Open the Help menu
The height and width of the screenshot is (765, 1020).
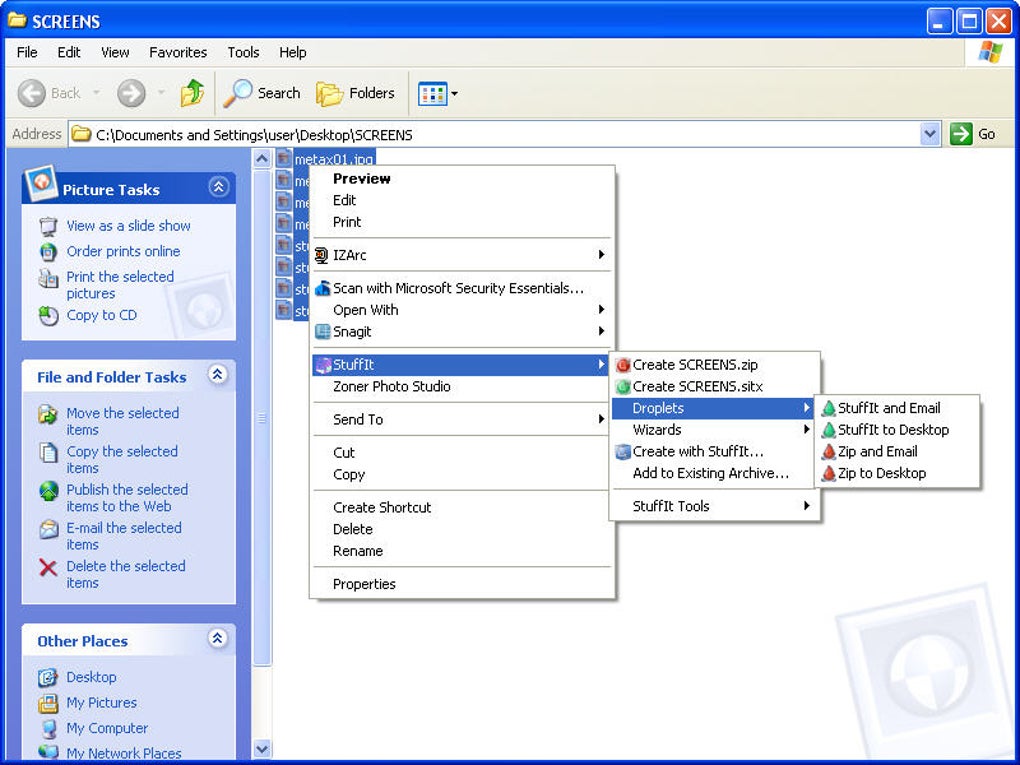(293, 52)
